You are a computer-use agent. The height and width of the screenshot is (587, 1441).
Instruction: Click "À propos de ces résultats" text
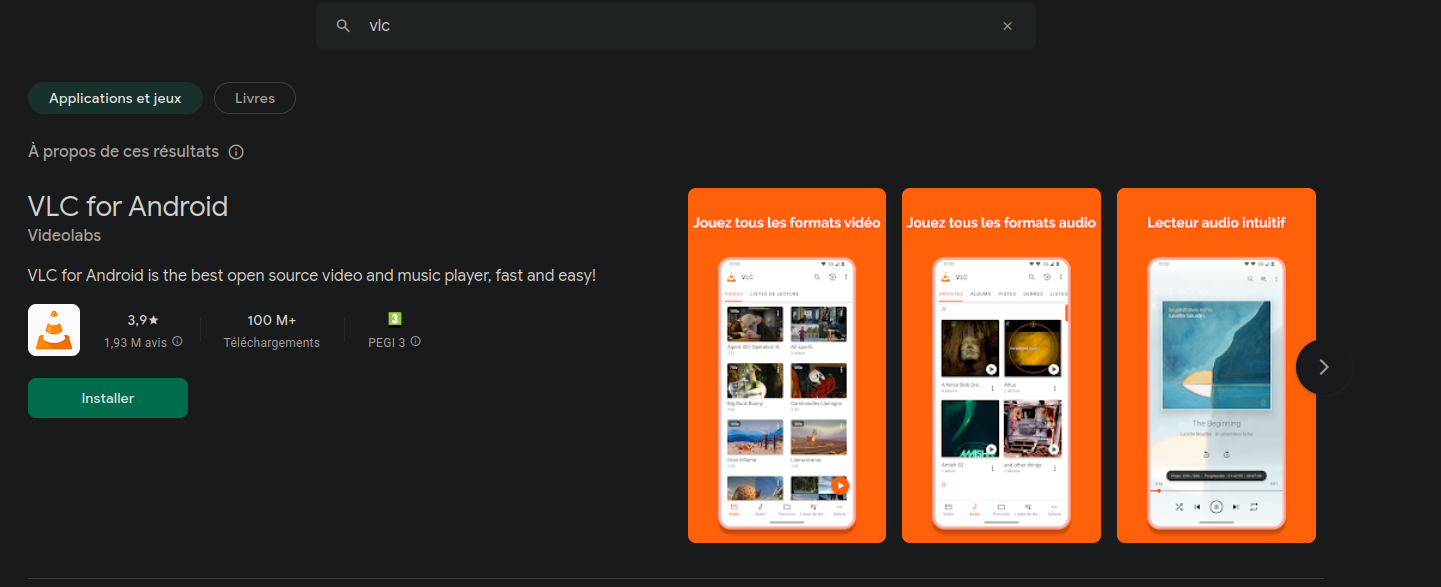(x=123, y=152)
